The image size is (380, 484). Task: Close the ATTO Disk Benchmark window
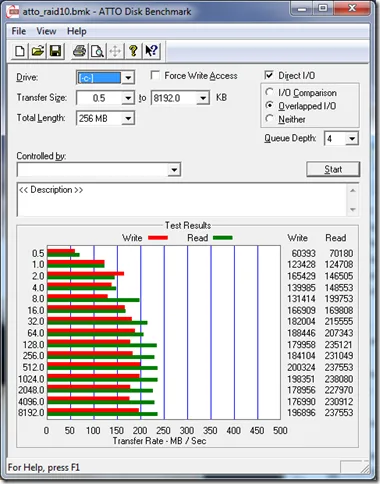[x=352, y=9]
